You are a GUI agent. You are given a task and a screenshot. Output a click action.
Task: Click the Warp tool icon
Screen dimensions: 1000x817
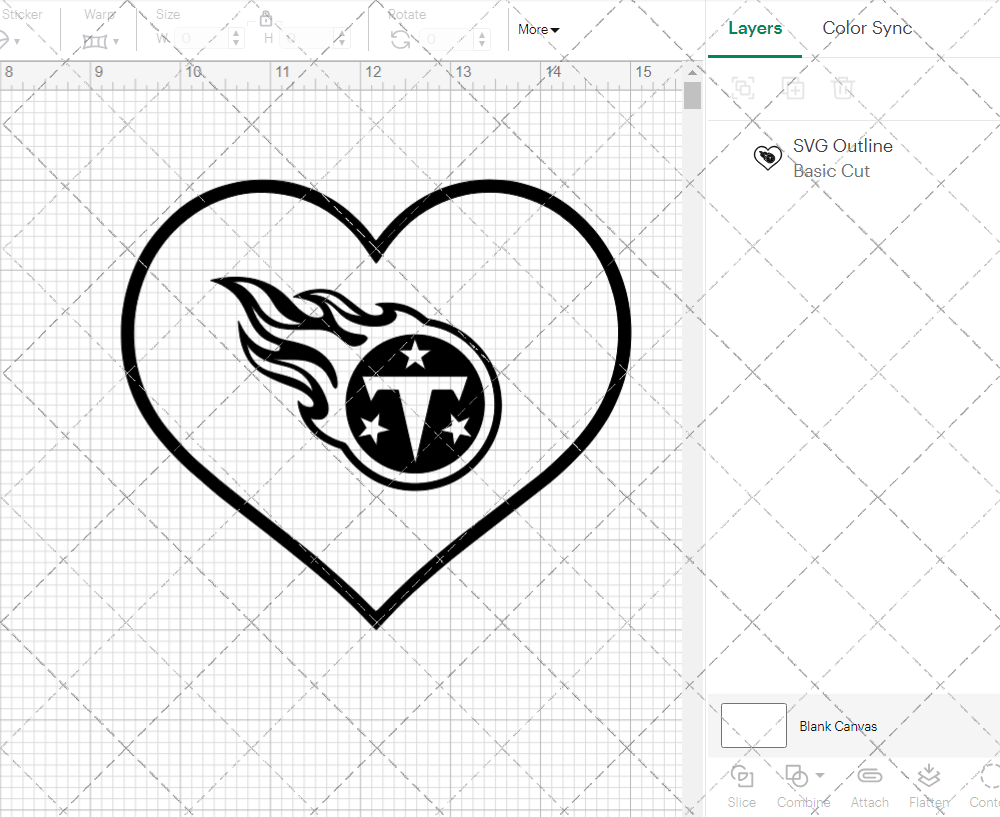click(x=95, y=40)
